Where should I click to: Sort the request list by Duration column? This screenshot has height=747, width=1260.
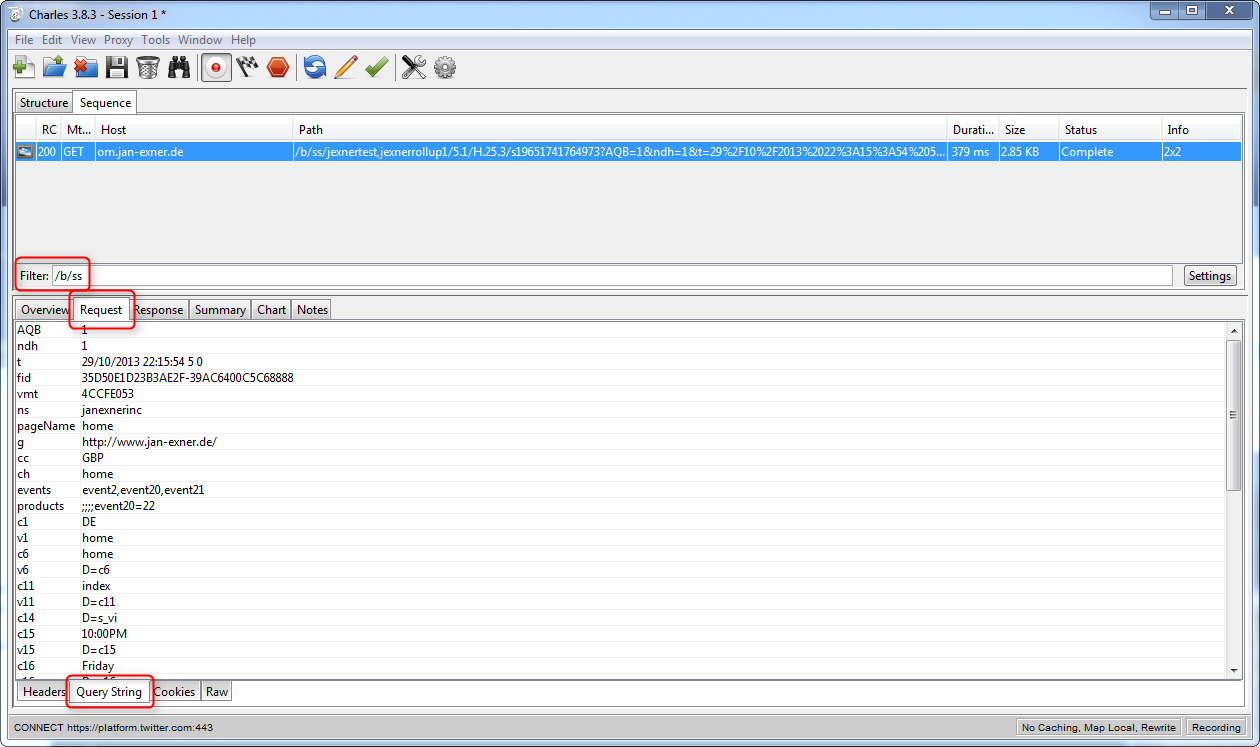972,130
